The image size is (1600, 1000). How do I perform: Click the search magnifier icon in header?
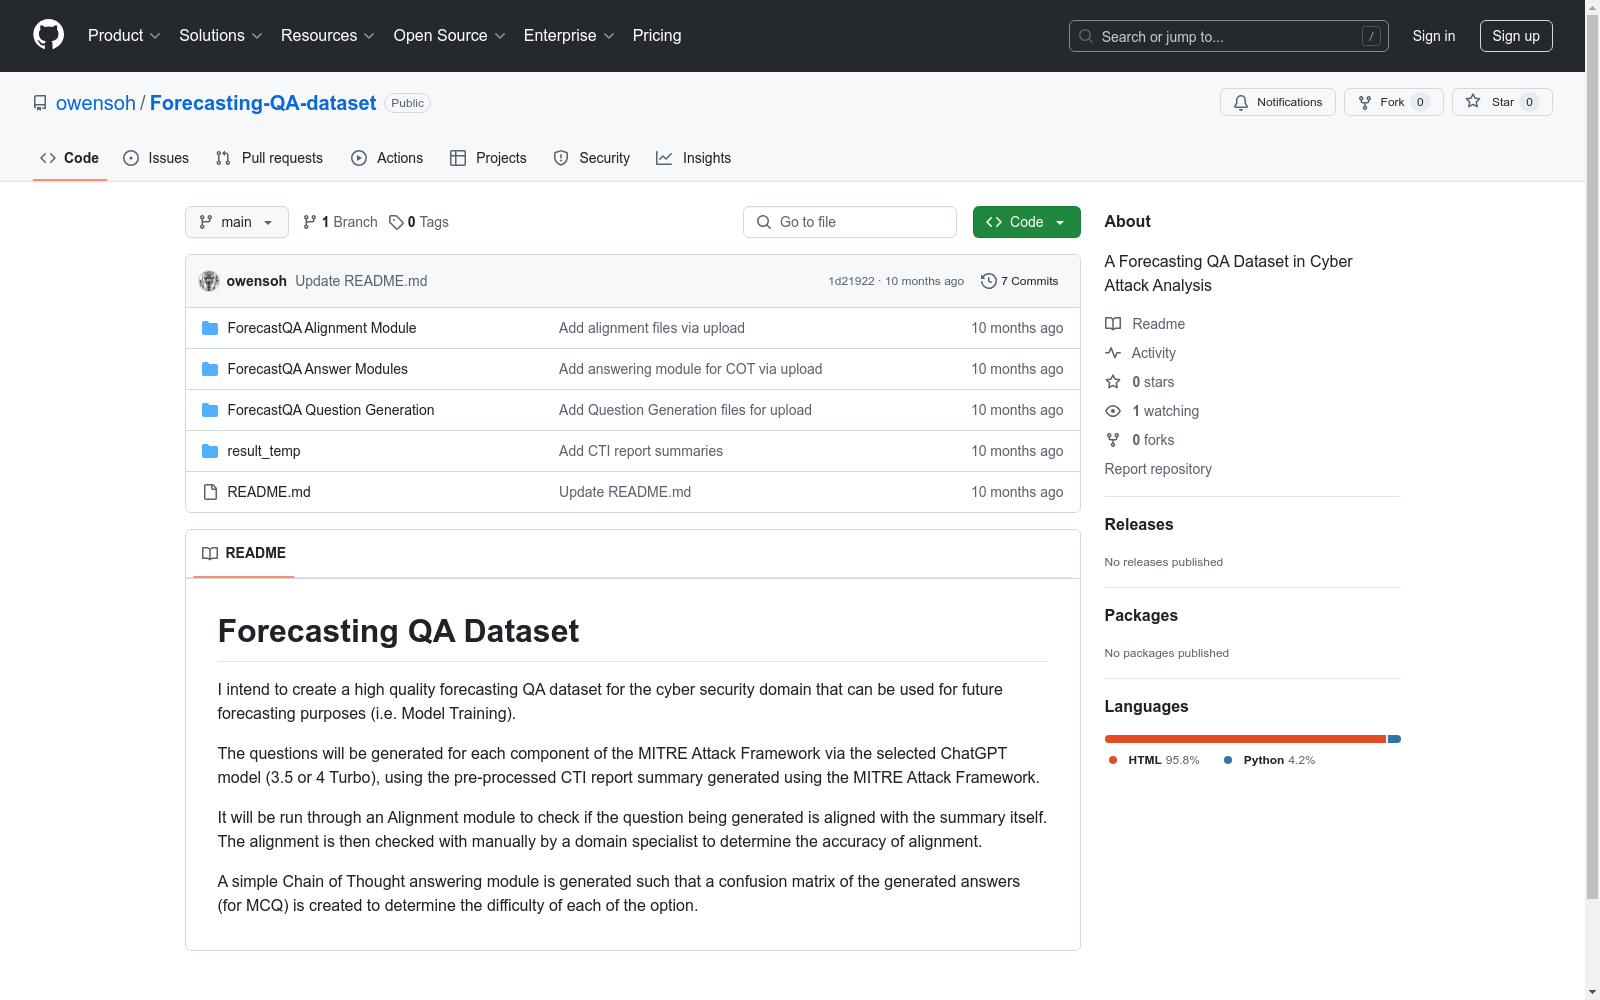point(1086,36)
